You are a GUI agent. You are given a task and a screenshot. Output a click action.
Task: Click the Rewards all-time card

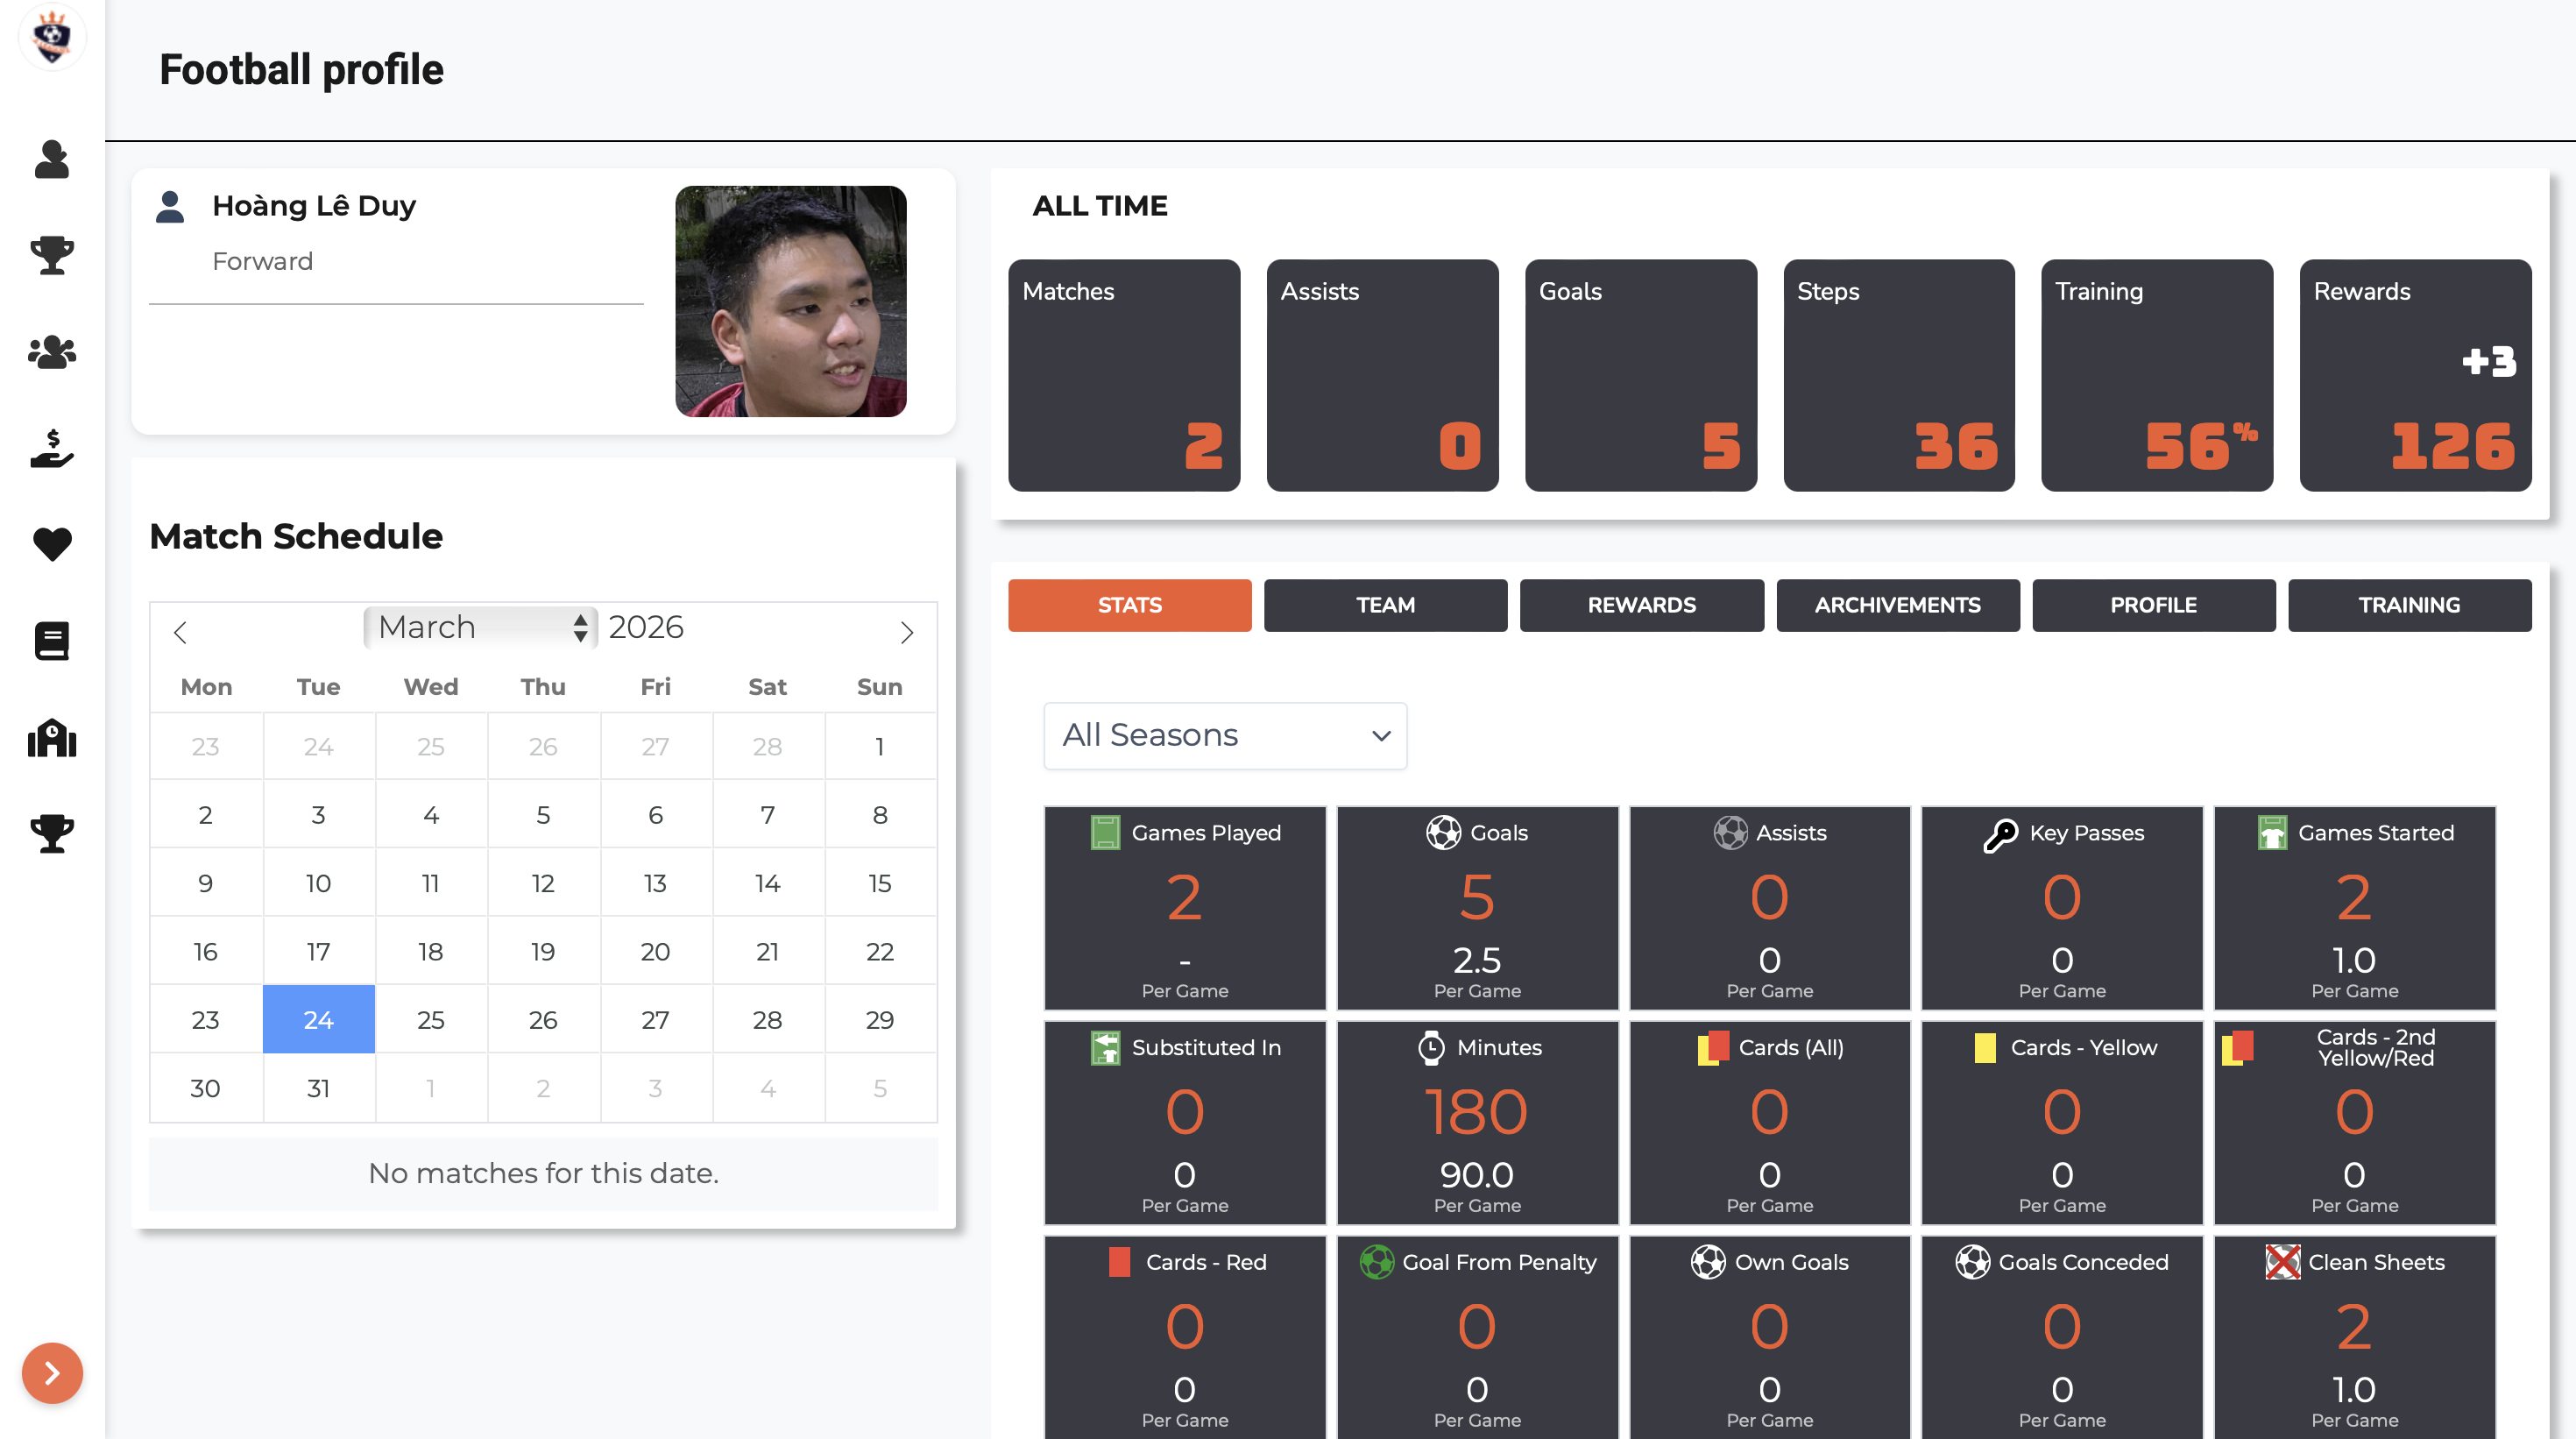coord(2415,375)
